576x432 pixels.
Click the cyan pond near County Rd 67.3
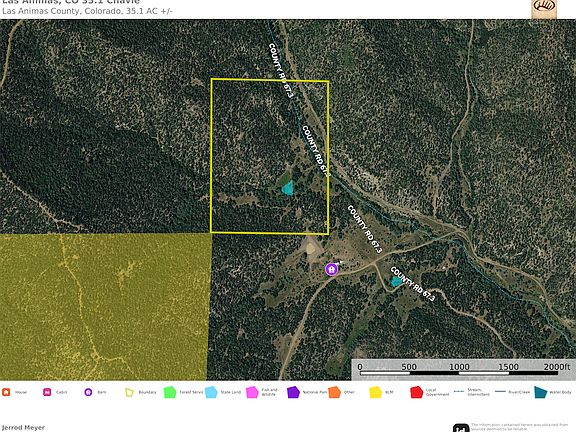(396, 281)
